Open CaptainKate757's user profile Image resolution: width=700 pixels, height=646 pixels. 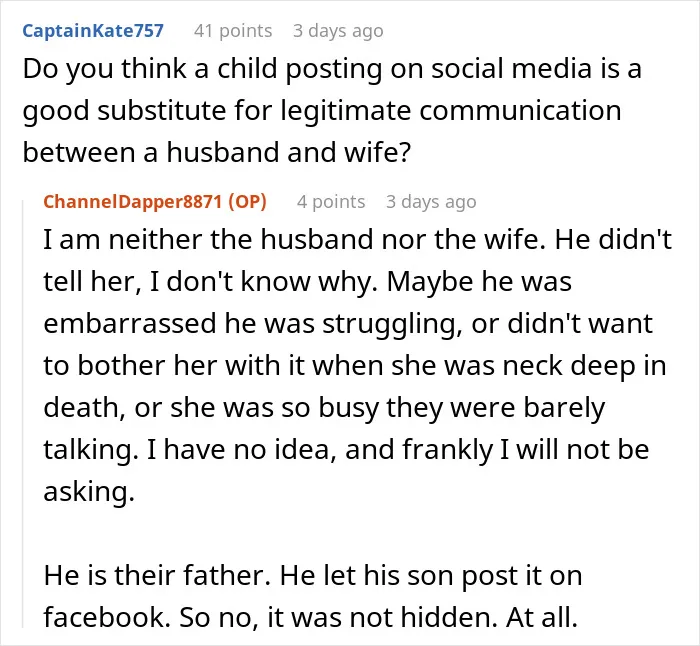pyautogui.click(x=93, y=31)
